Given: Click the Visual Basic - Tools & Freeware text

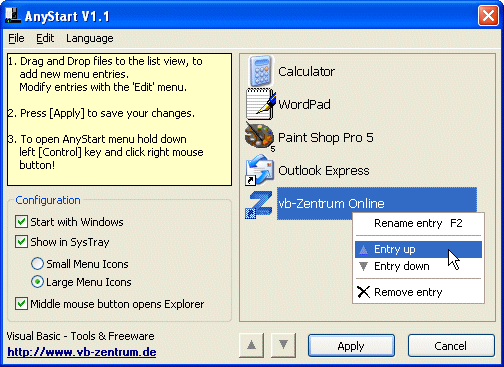Looking at the screenshot, I should point(80,336).
